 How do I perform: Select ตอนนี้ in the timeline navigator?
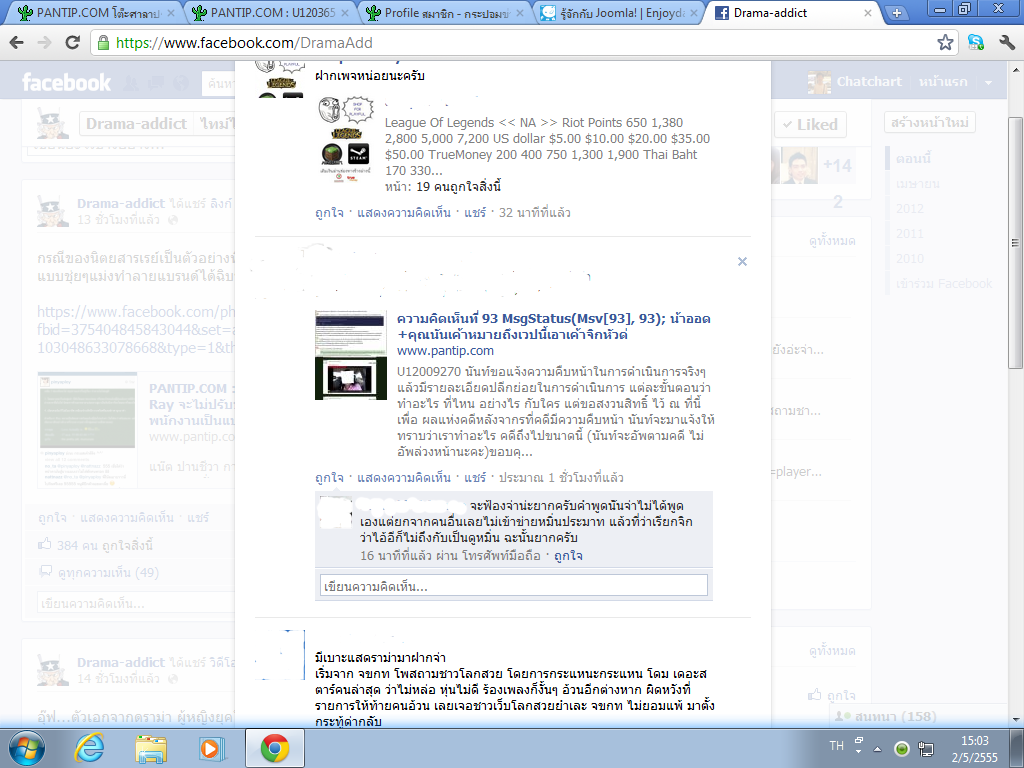[x=914, y=159]
